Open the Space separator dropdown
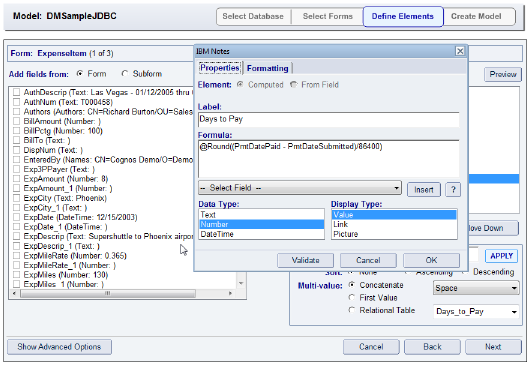The width and height of the screenshot is (530, 366). tap(476, 288)
